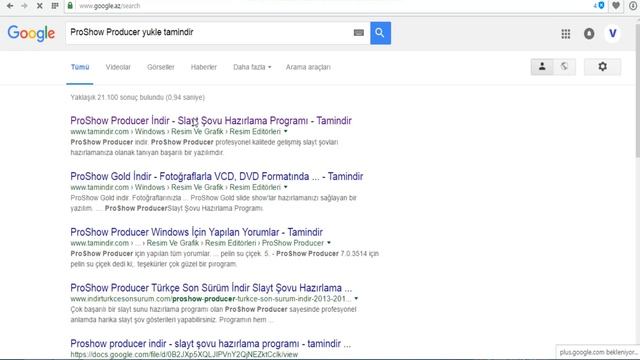Click the address bar URL field
The height and width of the screenshot is (360, 640).
[x=327, y=6]
